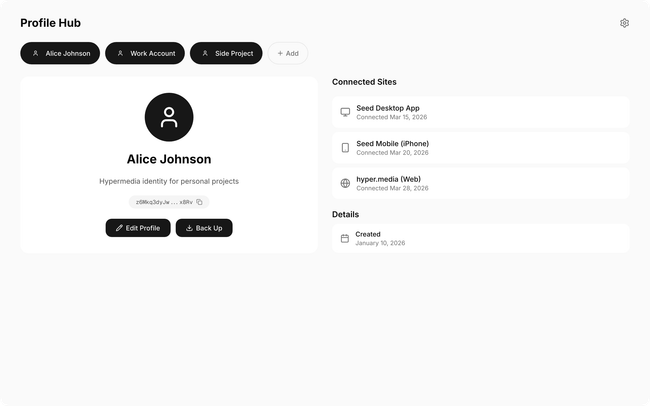Click the large Alice Johnson avatar
The height and width of the screenshot is (406, 650).
(x=169, y=117)
